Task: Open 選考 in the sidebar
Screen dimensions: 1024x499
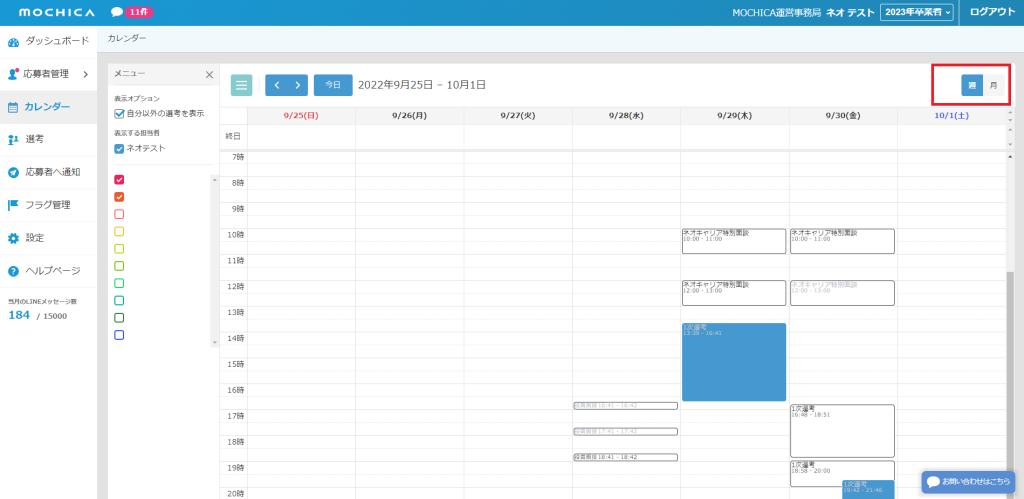Action: pyautogui.click(x=34, y=139)
